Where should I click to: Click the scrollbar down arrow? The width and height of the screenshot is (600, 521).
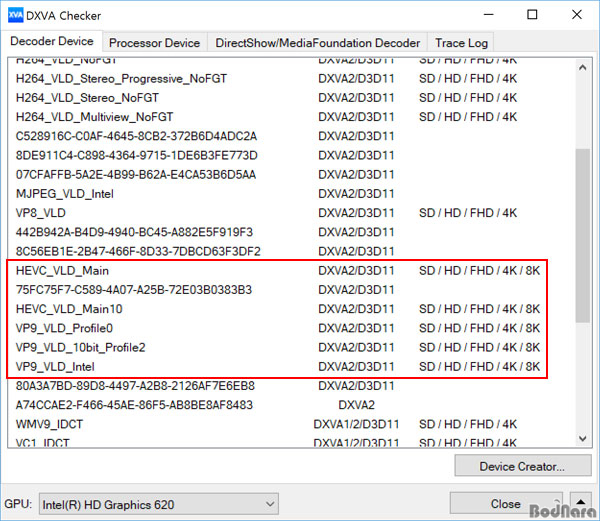pyautogui.click(x=583, y=436)
